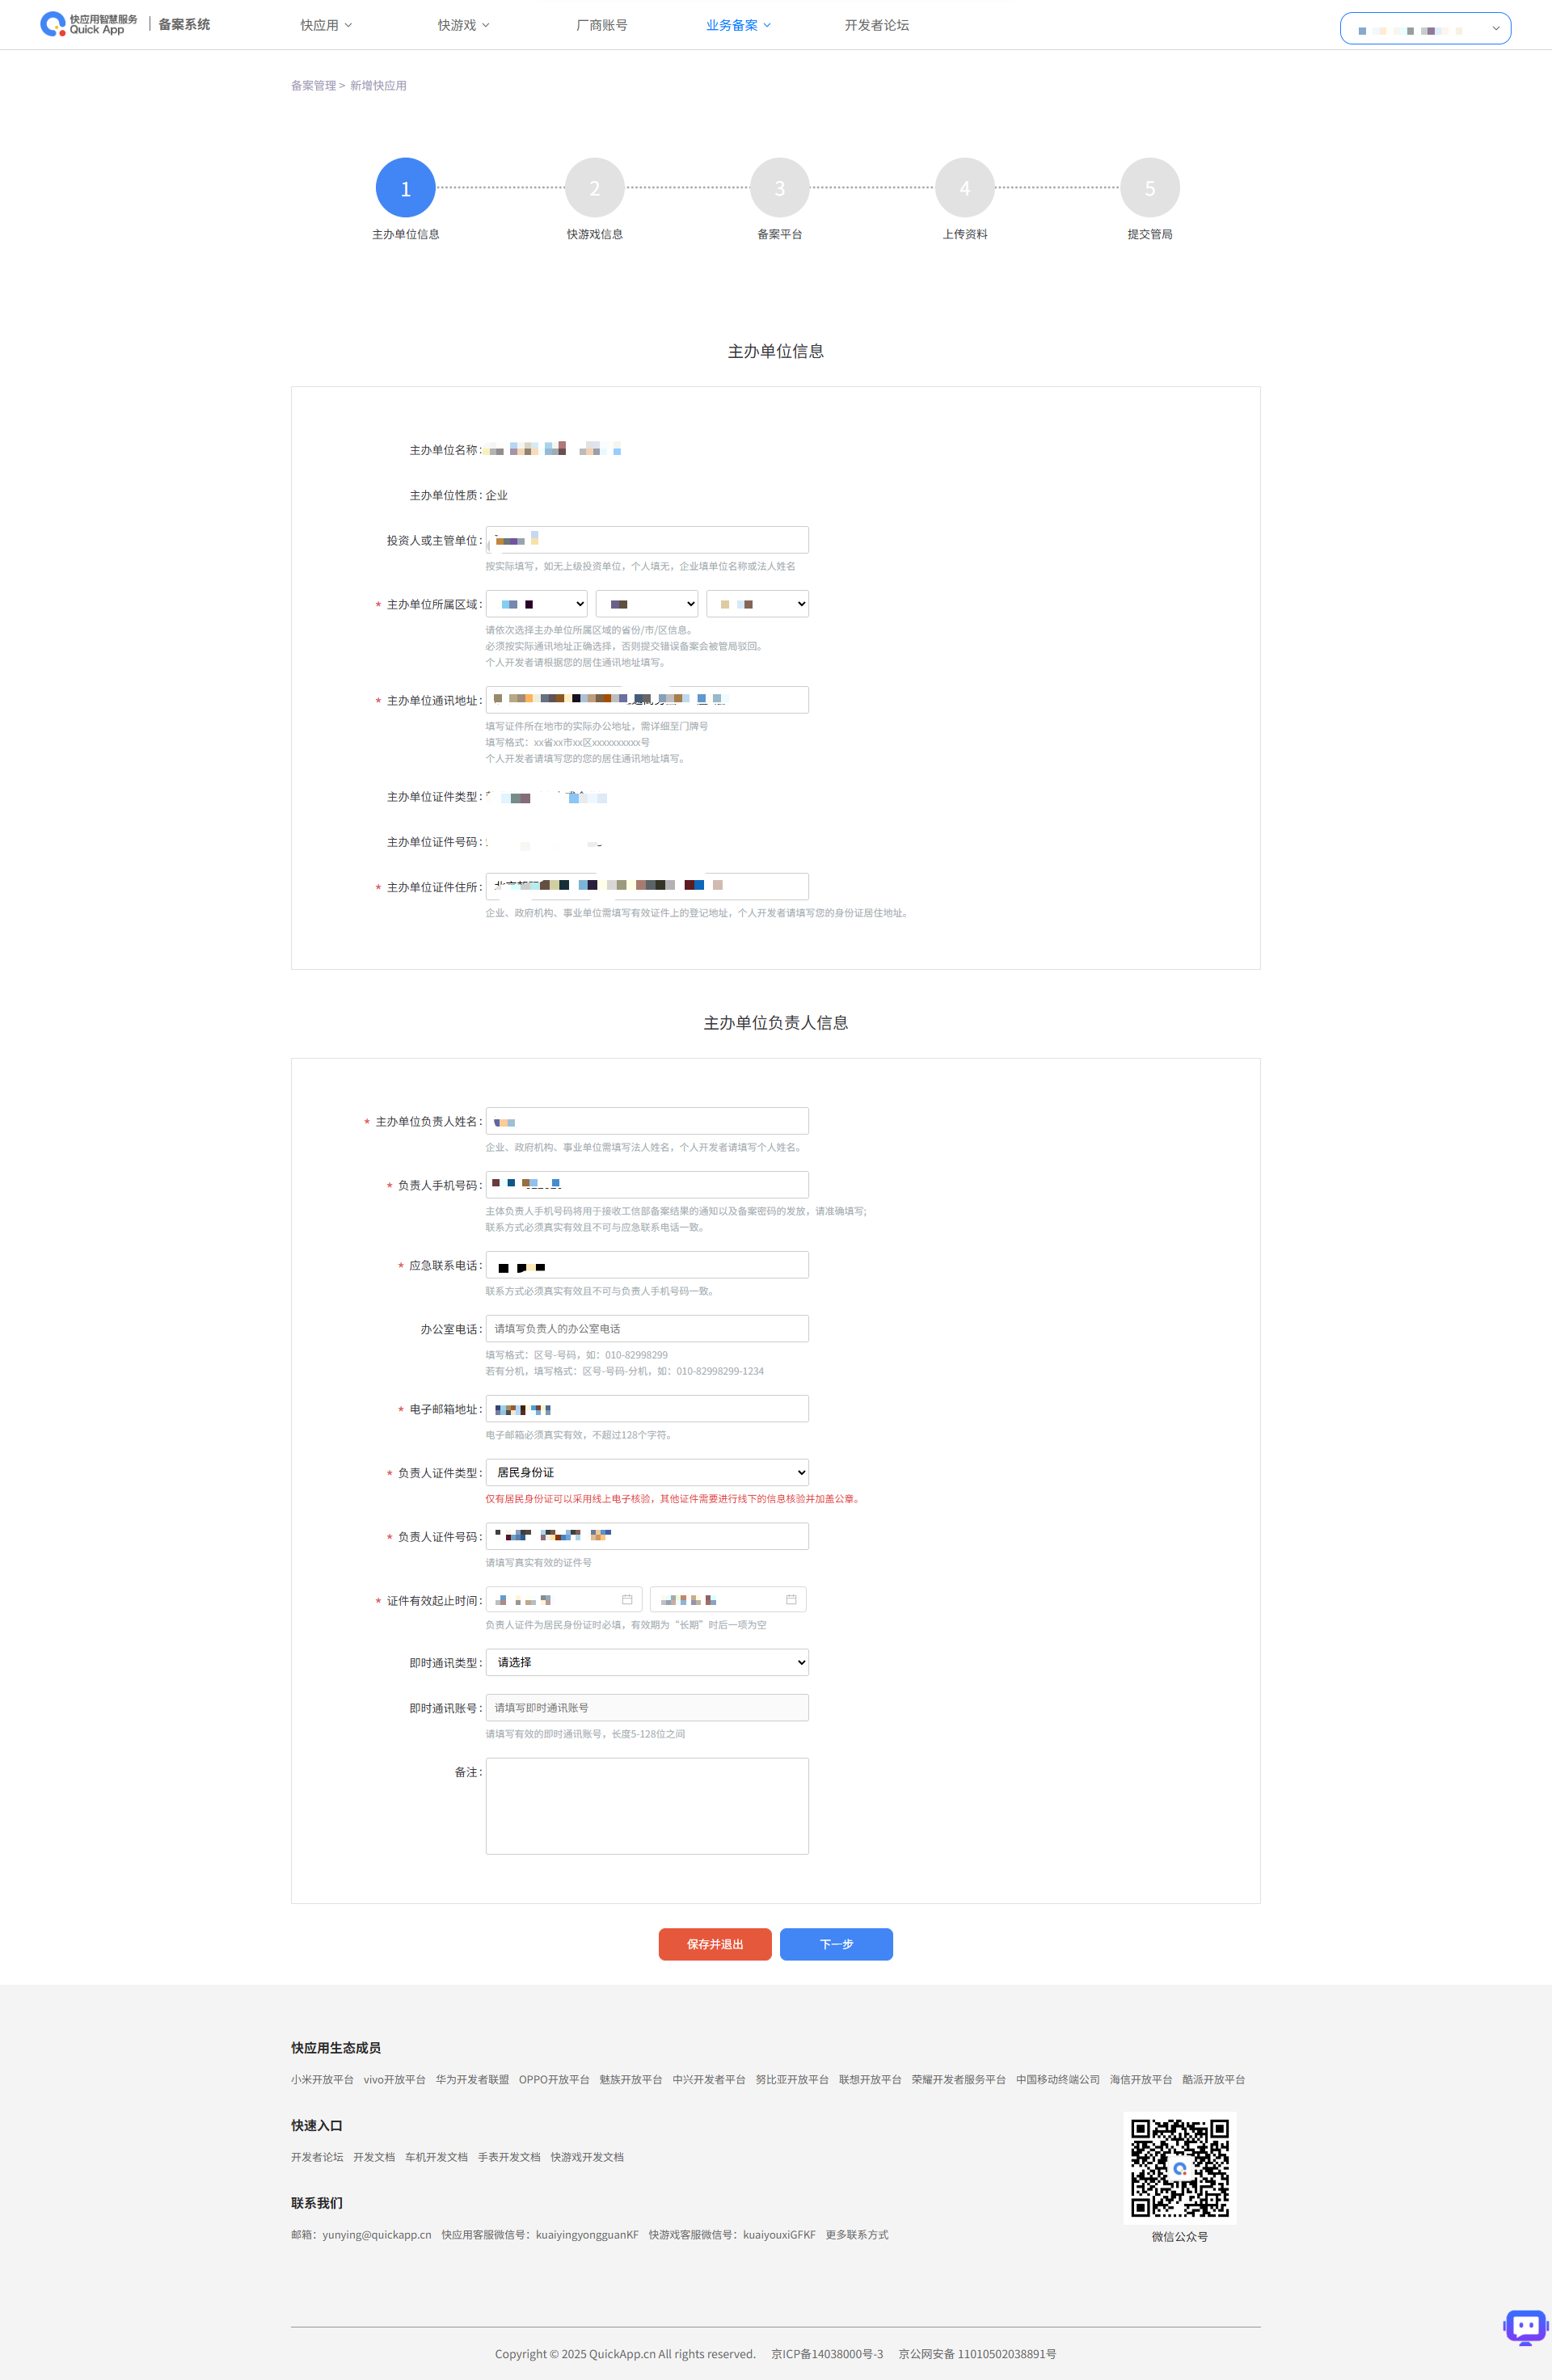Click the Quick App logo icon

(52, 24)
